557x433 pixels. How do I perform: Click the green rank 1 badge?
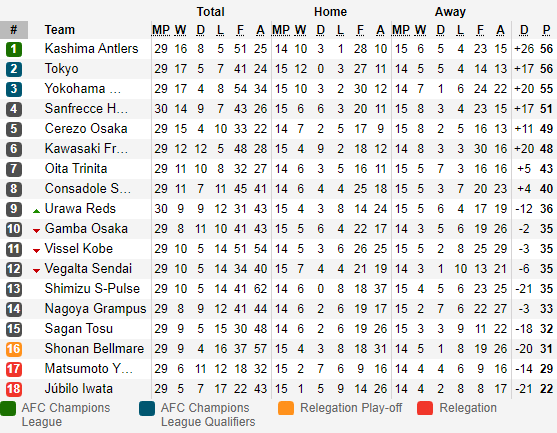click(14, 49)
